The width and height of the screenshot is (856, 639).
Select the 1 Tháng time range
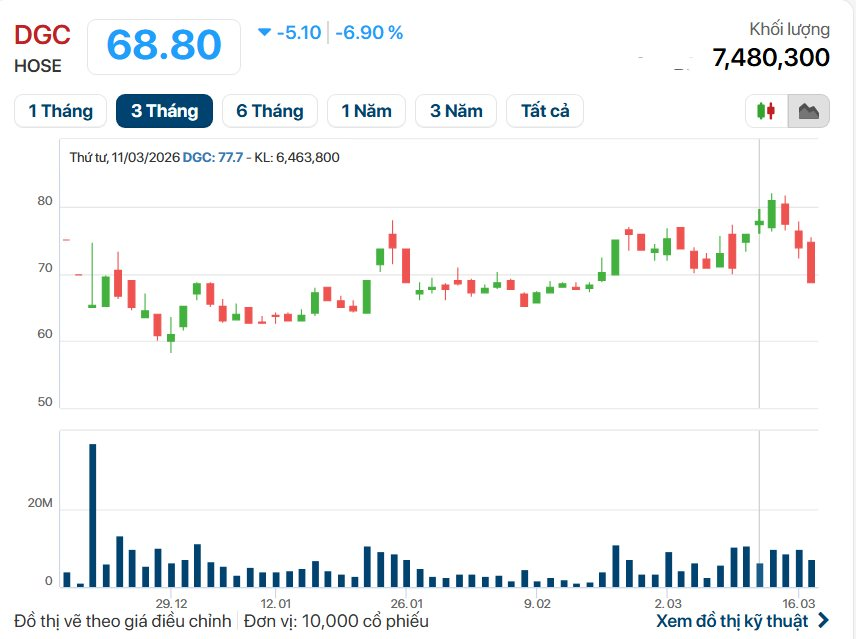[x=60, y=111]
